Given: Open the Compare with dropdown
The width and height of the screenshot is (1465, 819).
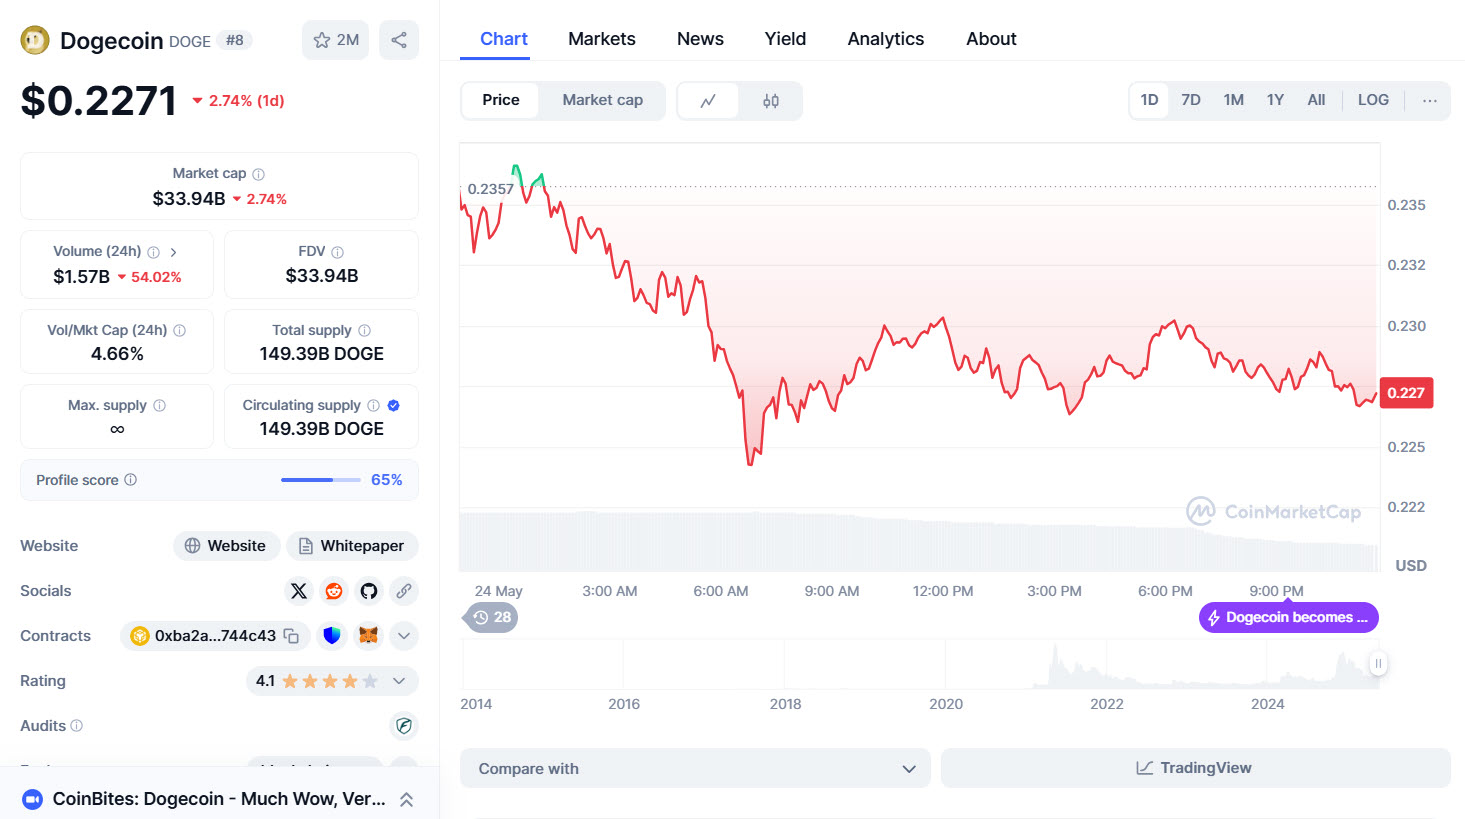Looking at the screenshot, I should coord(695,769).
